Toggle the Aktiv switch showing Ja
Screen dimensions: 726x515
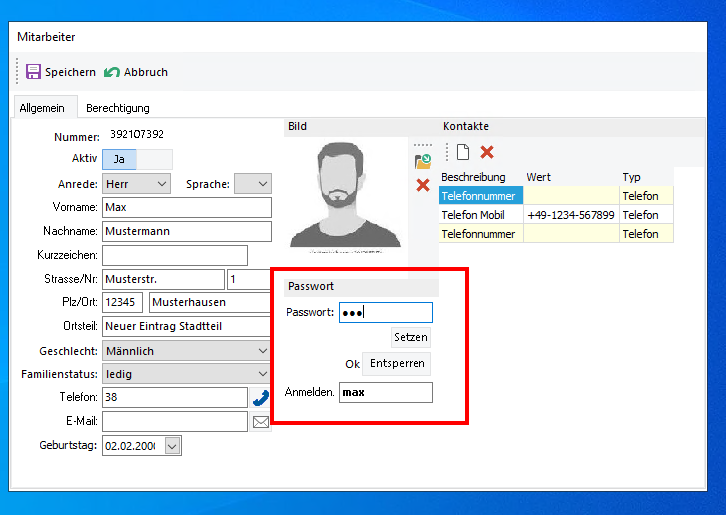137,159
